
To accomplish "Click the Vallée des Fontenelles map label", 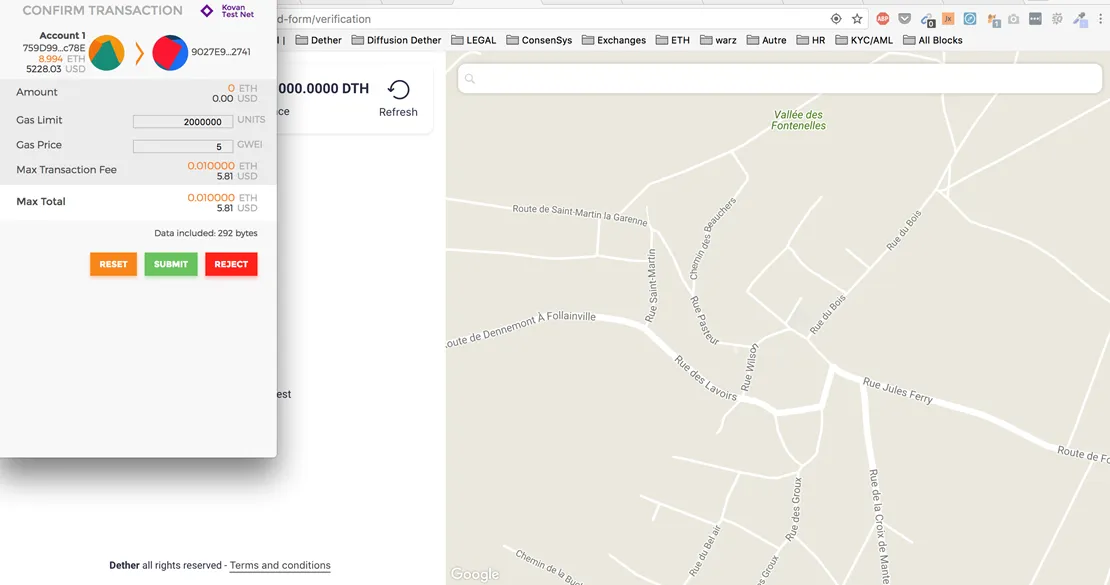I will (799, 120).
